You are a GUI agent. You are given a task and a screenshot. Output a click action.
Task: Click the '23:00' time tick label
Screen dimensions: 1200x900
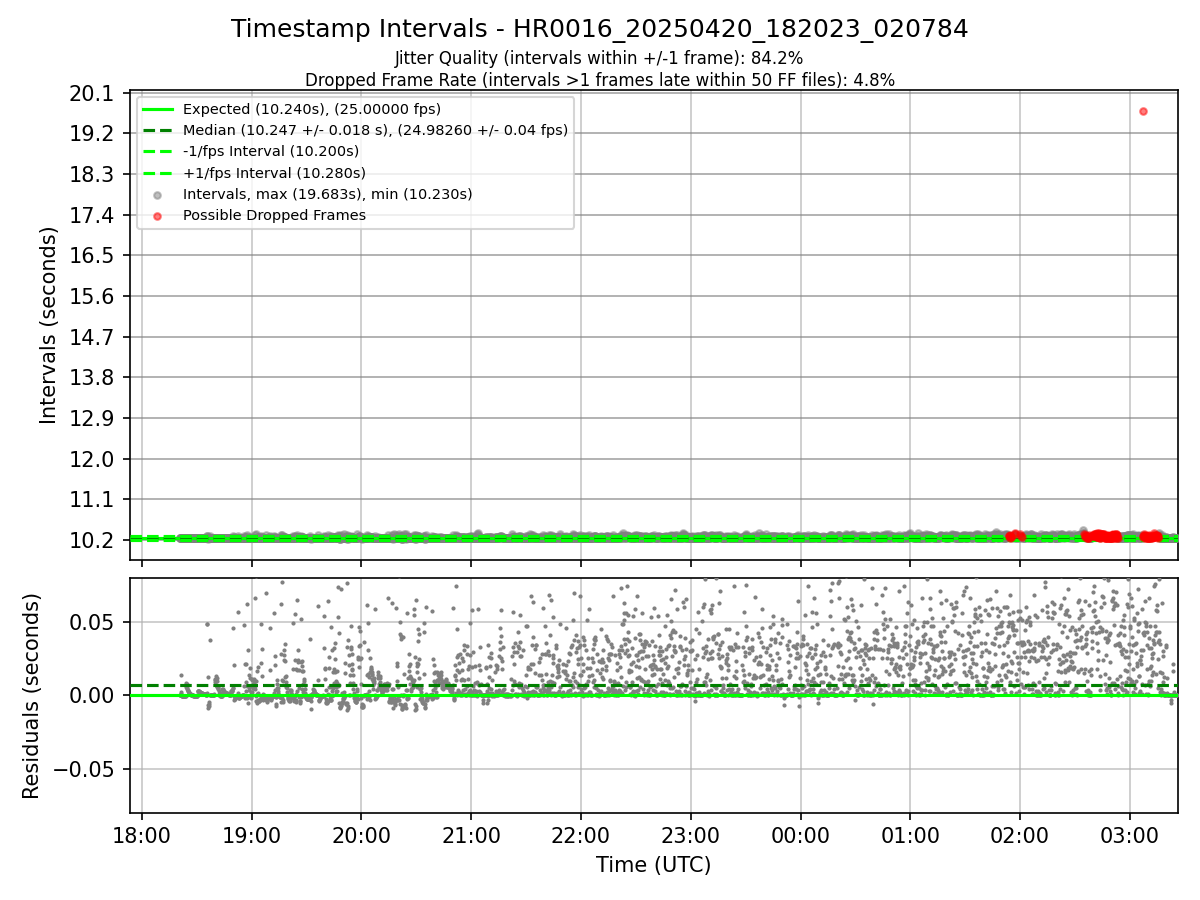point(690,835)
